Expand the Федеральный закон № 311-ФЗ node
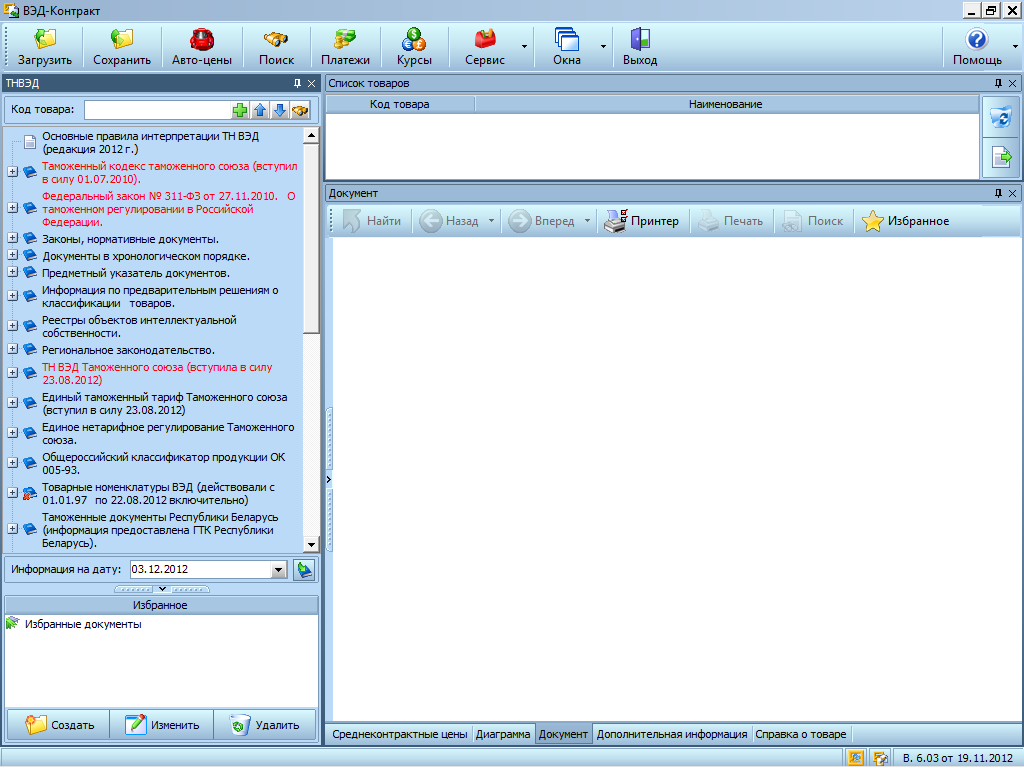 12,208
